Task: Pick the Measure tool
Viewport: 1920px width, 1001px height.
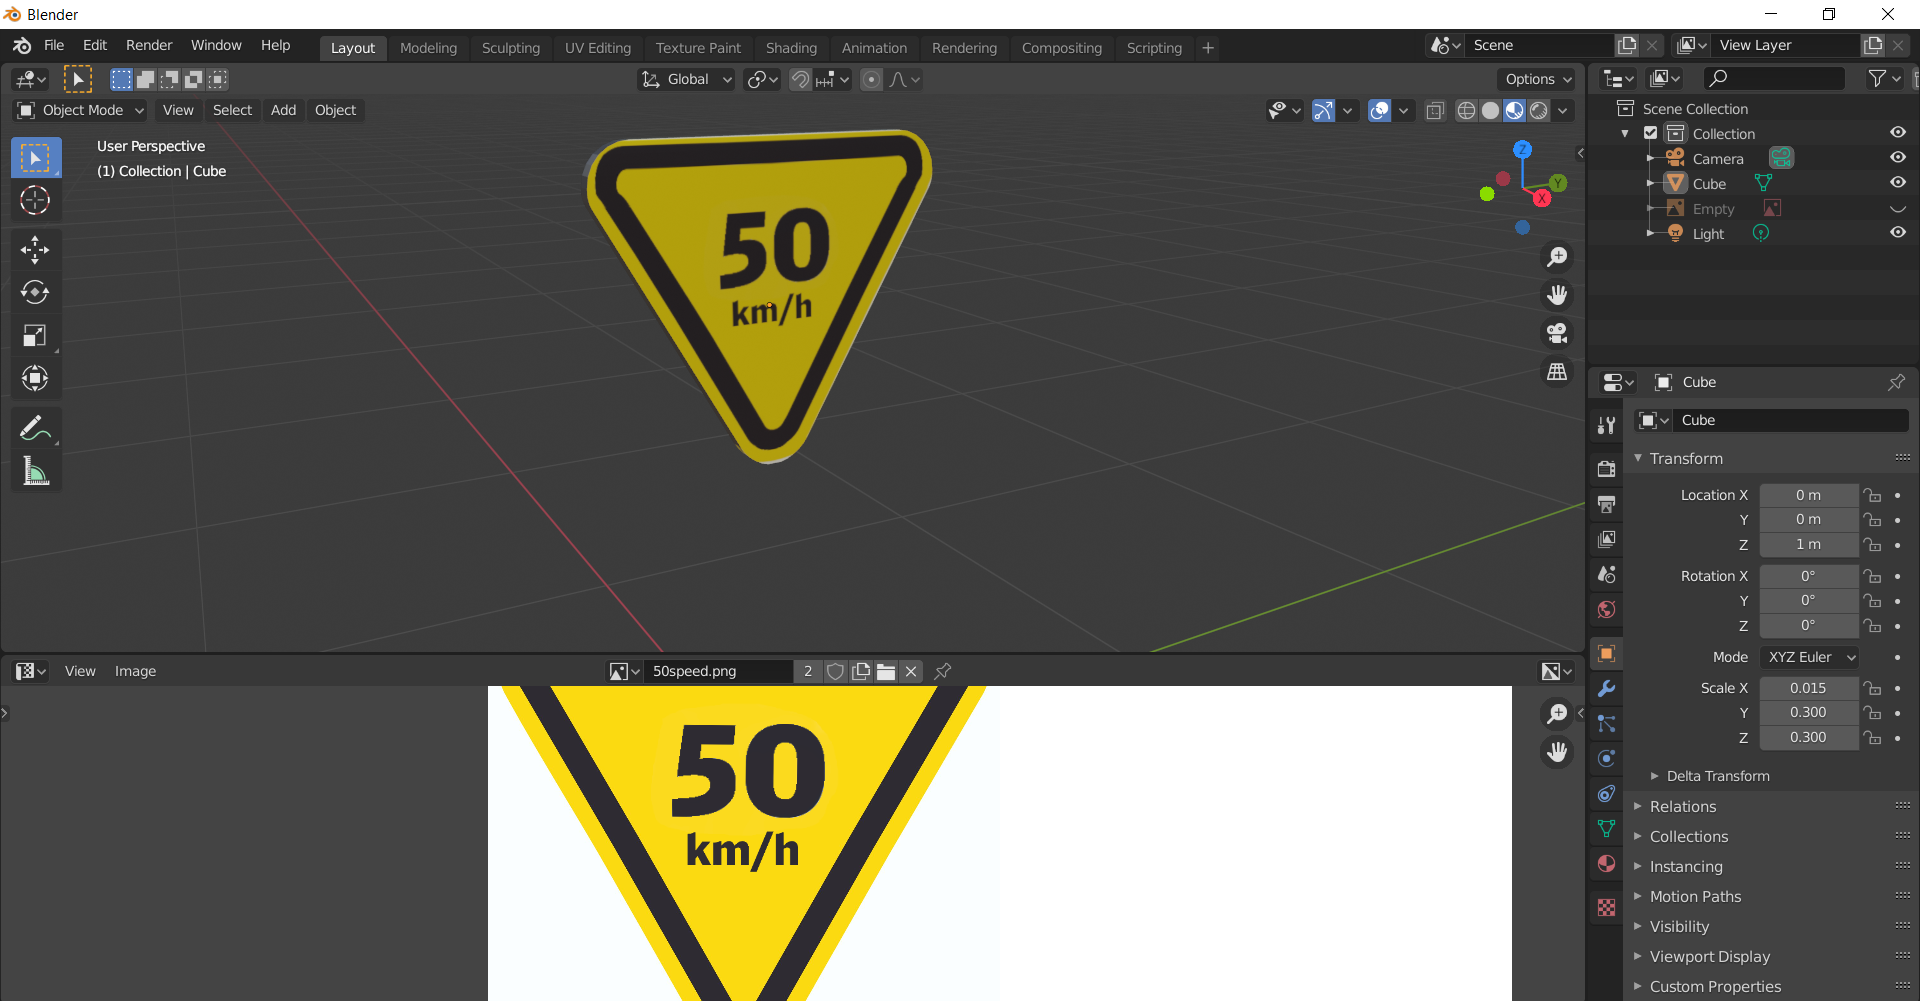Action: tap(35, 471)
